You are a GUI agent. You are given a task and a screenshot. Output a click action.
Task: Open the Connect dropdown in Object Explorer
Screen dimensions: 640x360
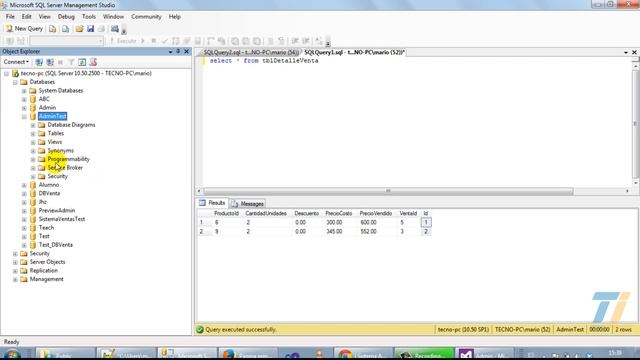coord(16,62)
